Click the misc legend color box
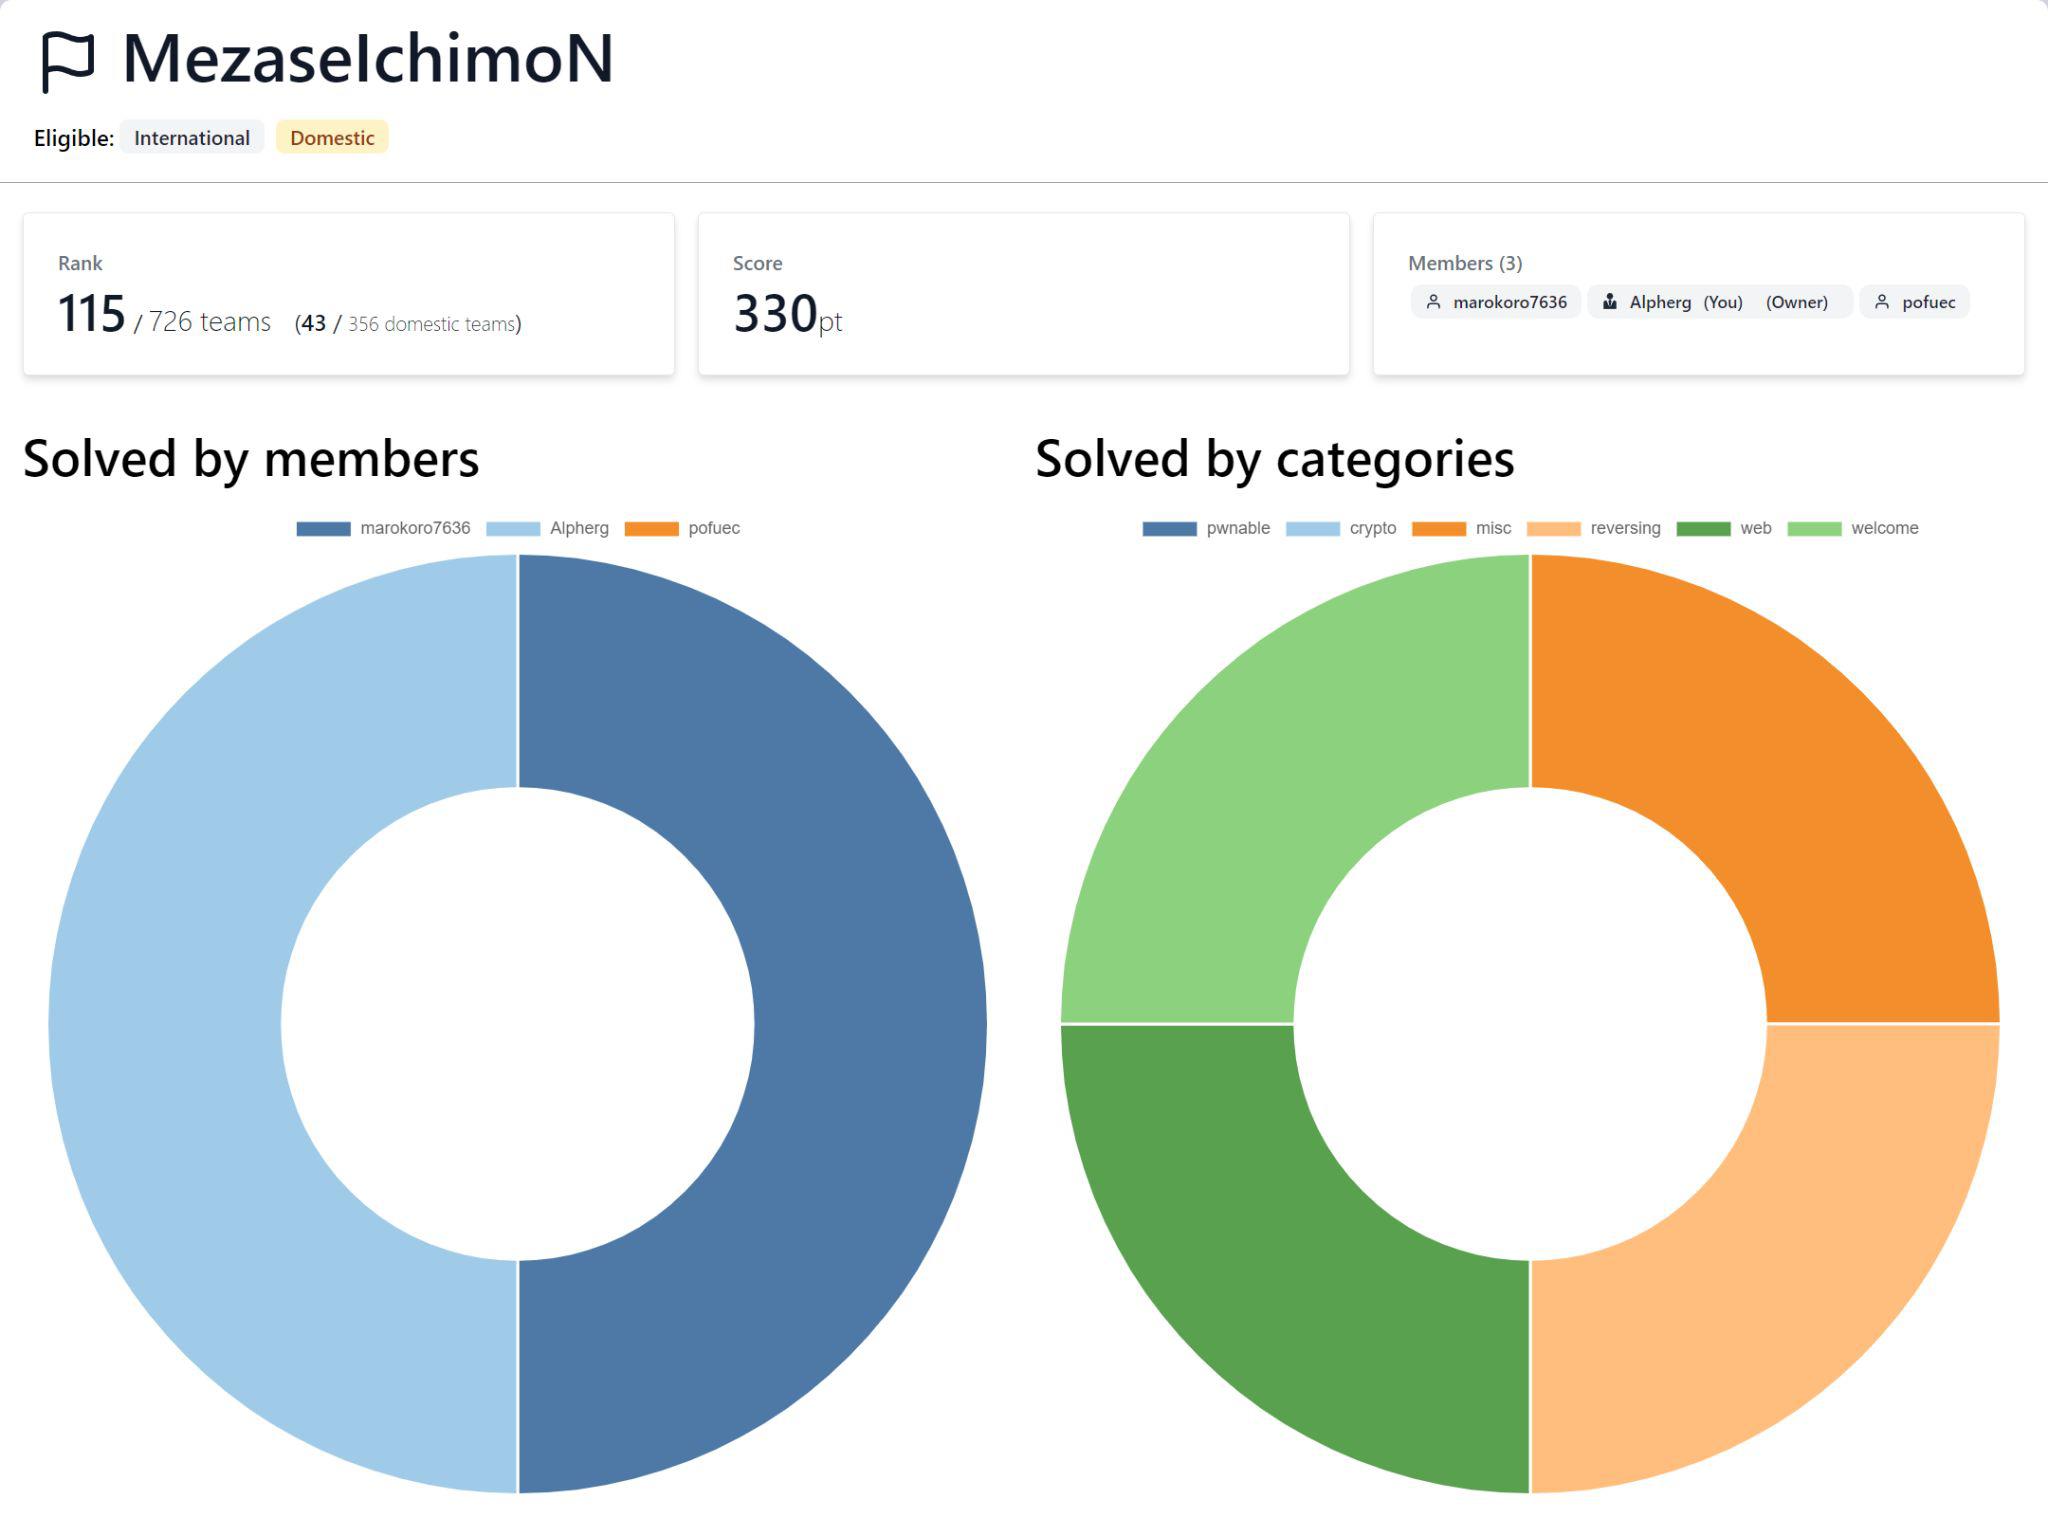 pos(1438,528)
